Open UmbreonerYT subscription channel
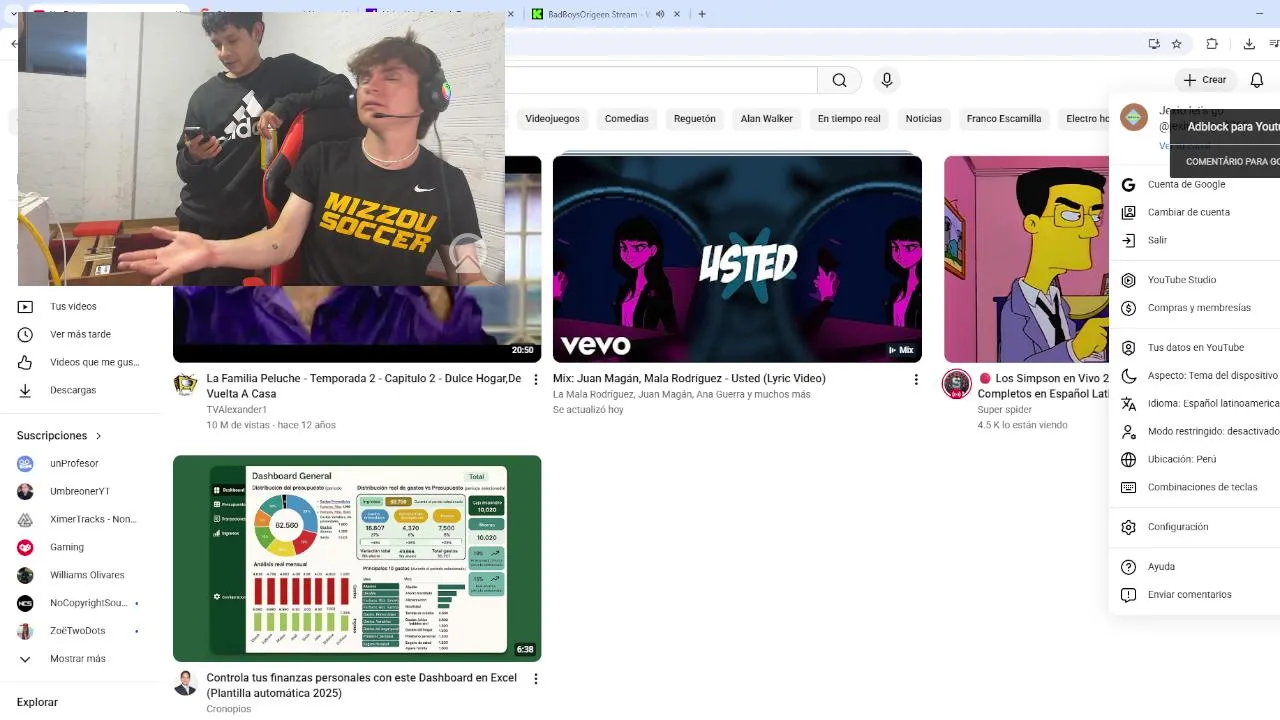This screenshot has height=720, width=1280. [80, 491]
